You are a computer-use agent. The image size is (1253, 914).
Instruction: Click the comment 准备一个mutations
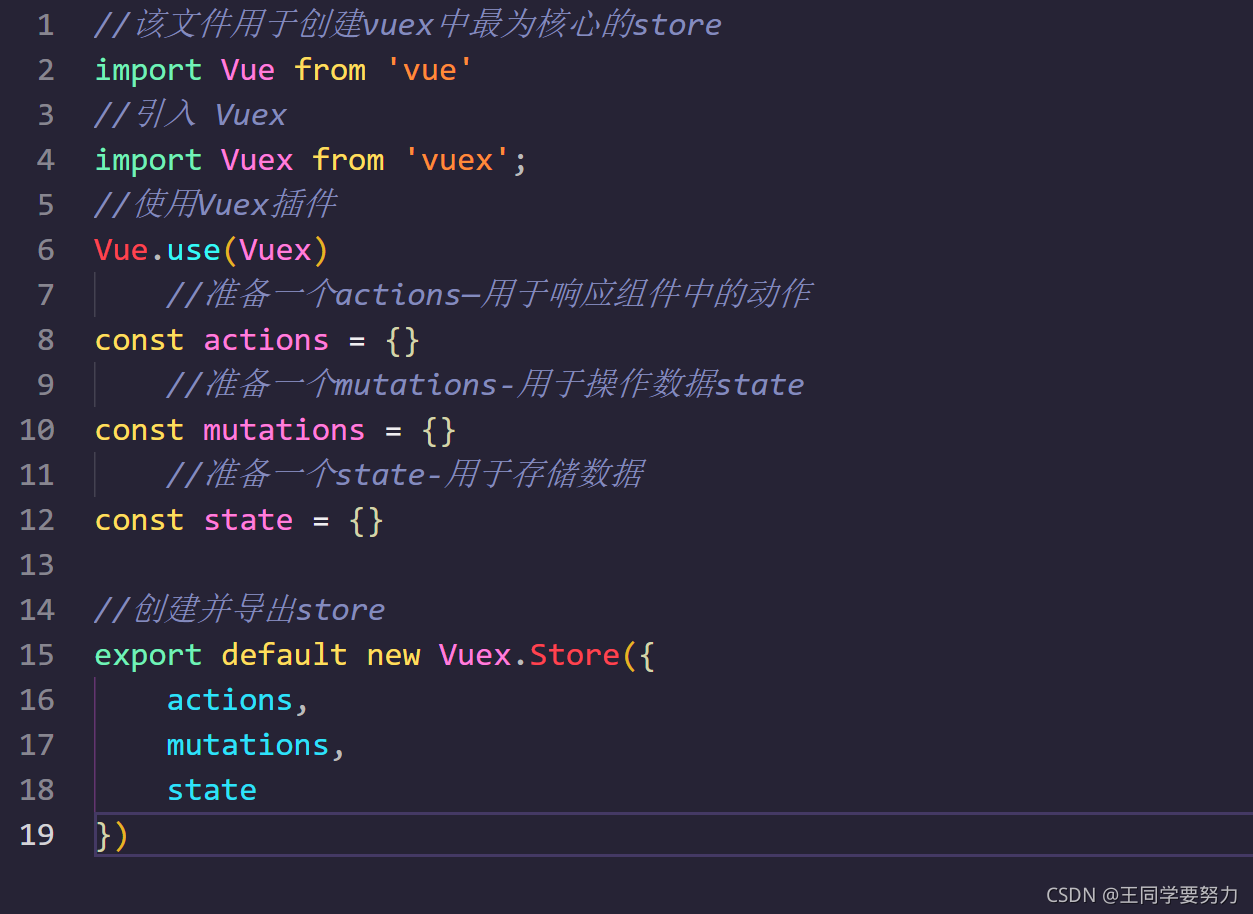[485, 385]
